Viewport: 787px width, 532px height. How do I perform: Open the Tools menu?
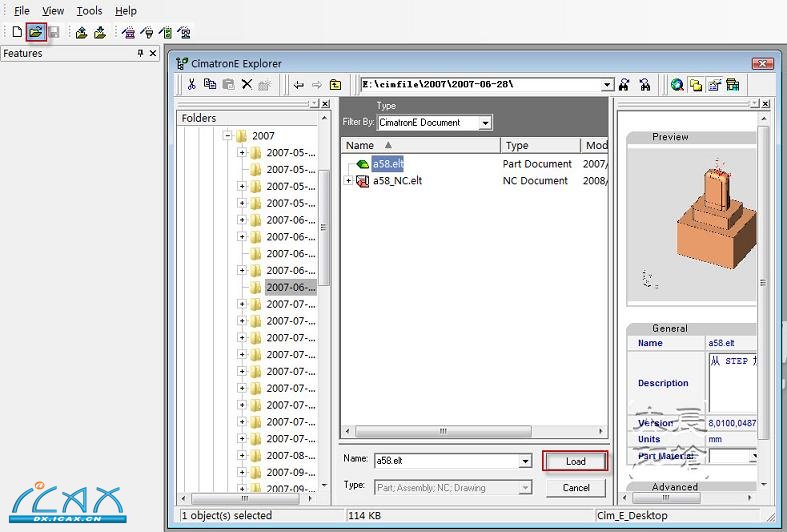pos(89,11)
